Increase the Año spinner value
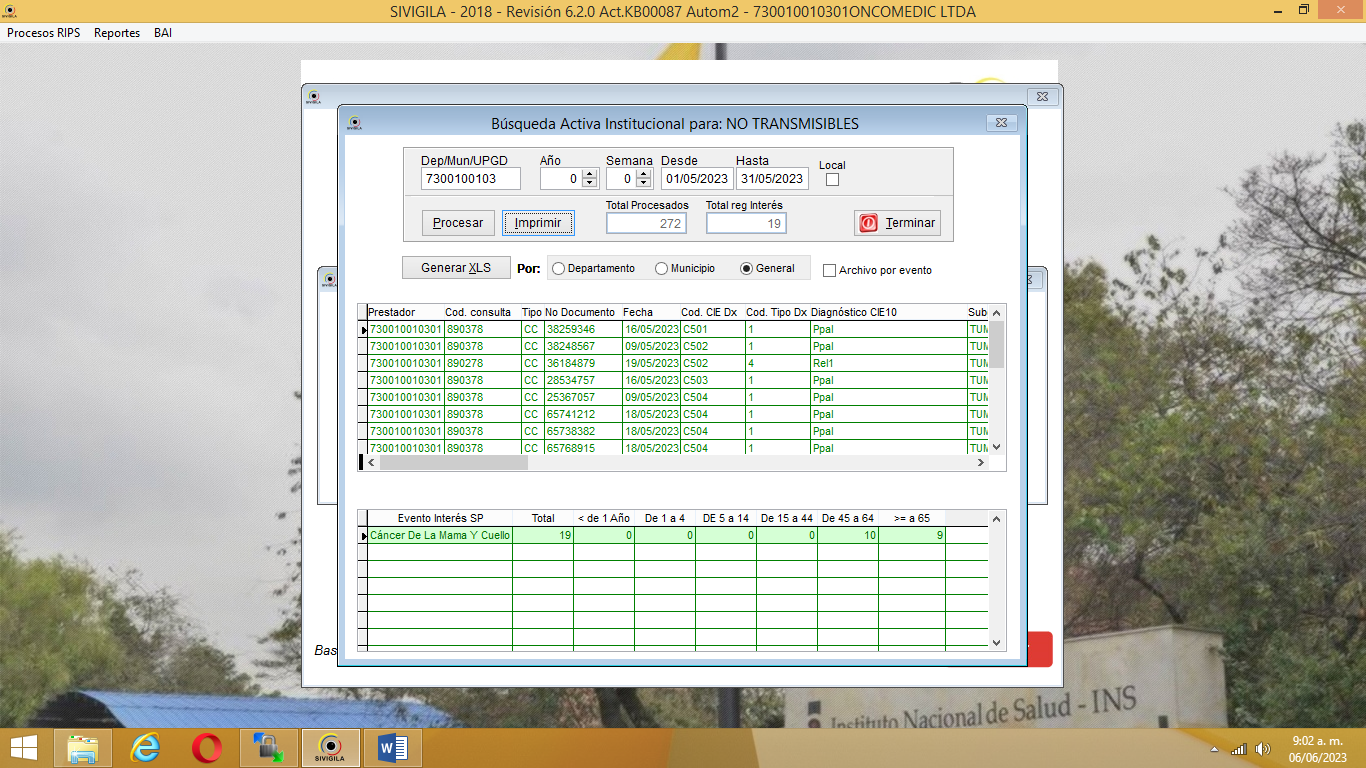Image resolution: width=1366 pixels, height=768 pixels. (589, 174)
